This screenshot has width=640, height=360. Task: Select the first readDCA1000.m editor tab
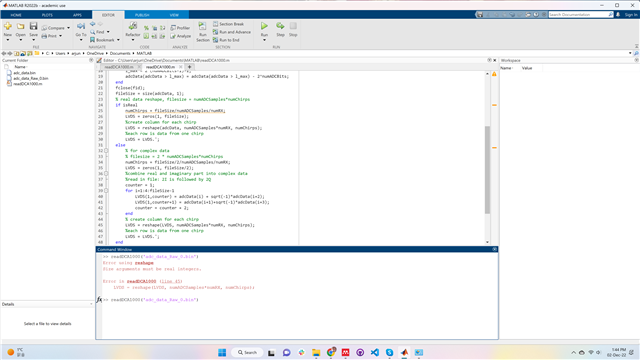[x=118, y=67]
